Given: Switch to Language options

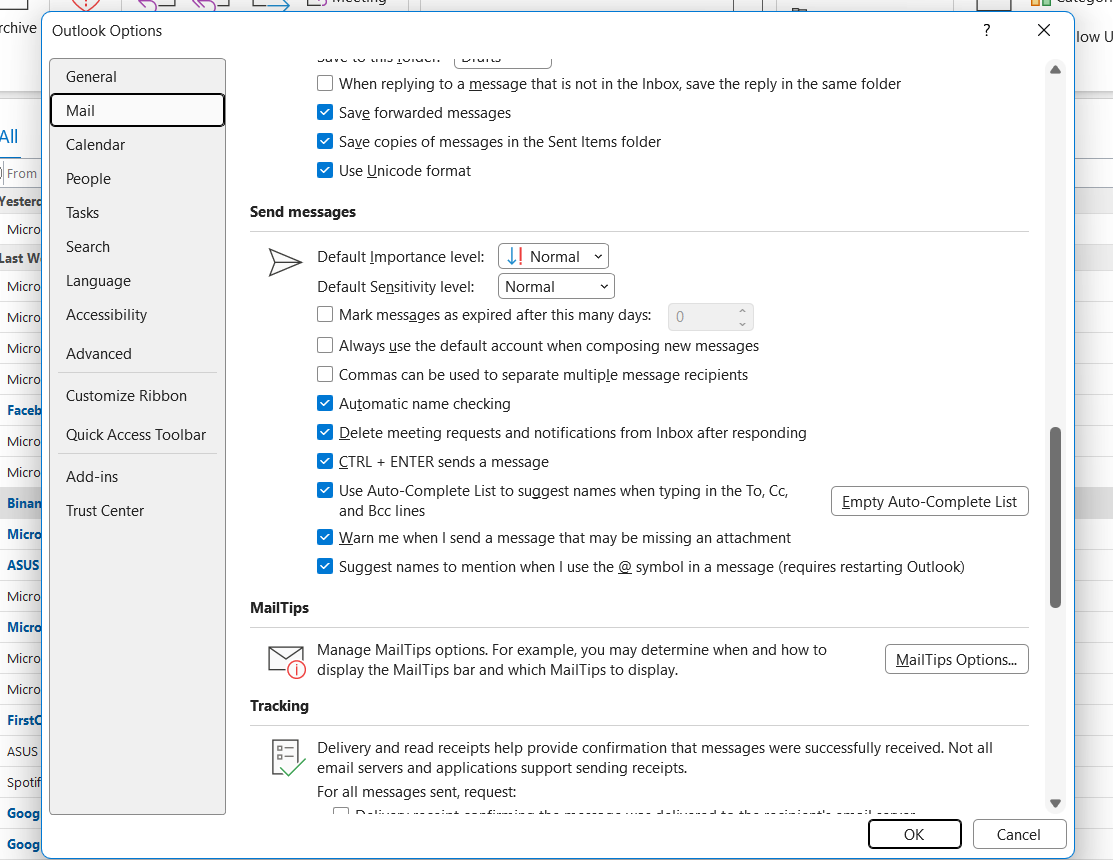Looking at the screenshot, I should coord(138,281).
